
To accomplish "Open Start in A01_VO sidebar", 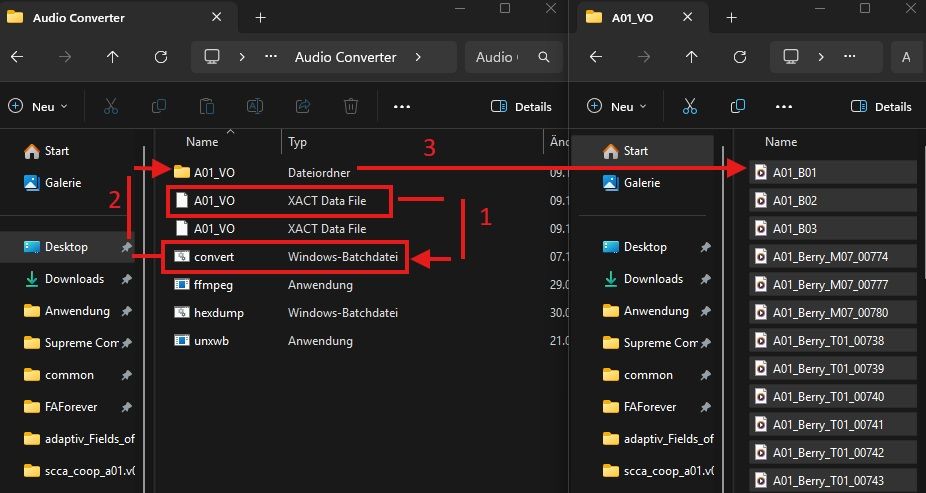I will click(x=643, y=151).
